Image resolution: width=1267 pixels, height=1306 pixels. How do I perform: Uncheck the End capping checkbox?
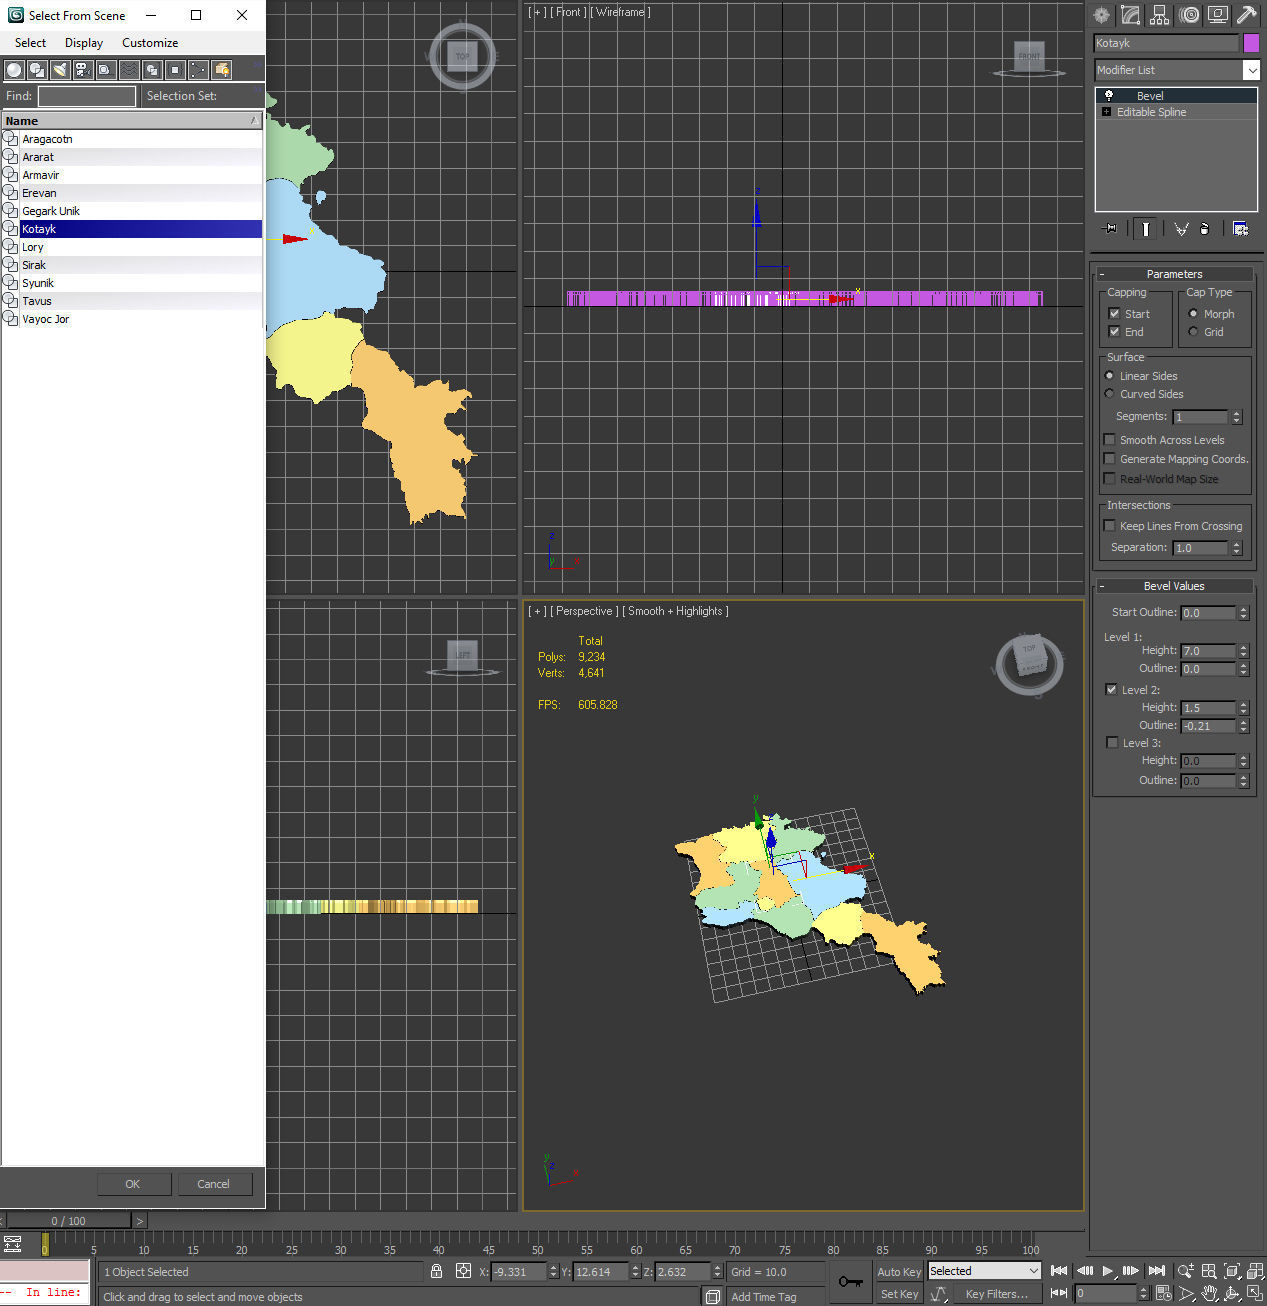(1114, 332)
